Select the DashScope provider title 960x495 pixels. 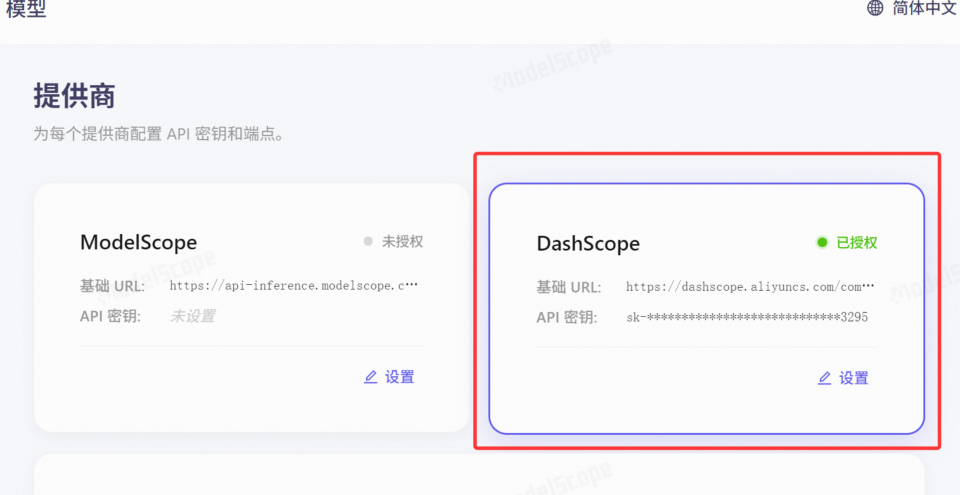[x=588, y=244]
